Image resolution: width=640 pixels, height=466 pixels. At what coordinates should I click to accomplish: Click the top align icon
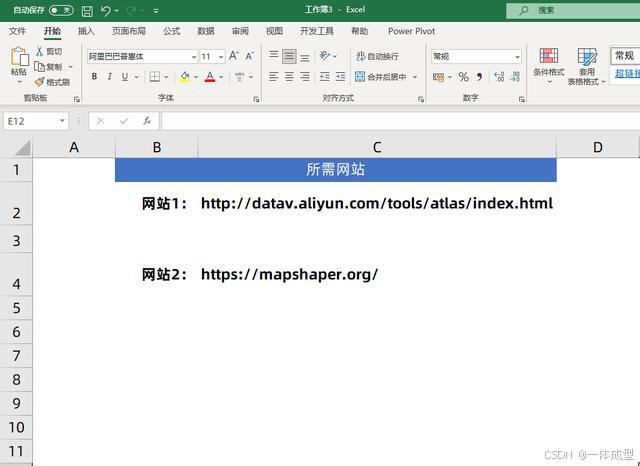[273, 56]
